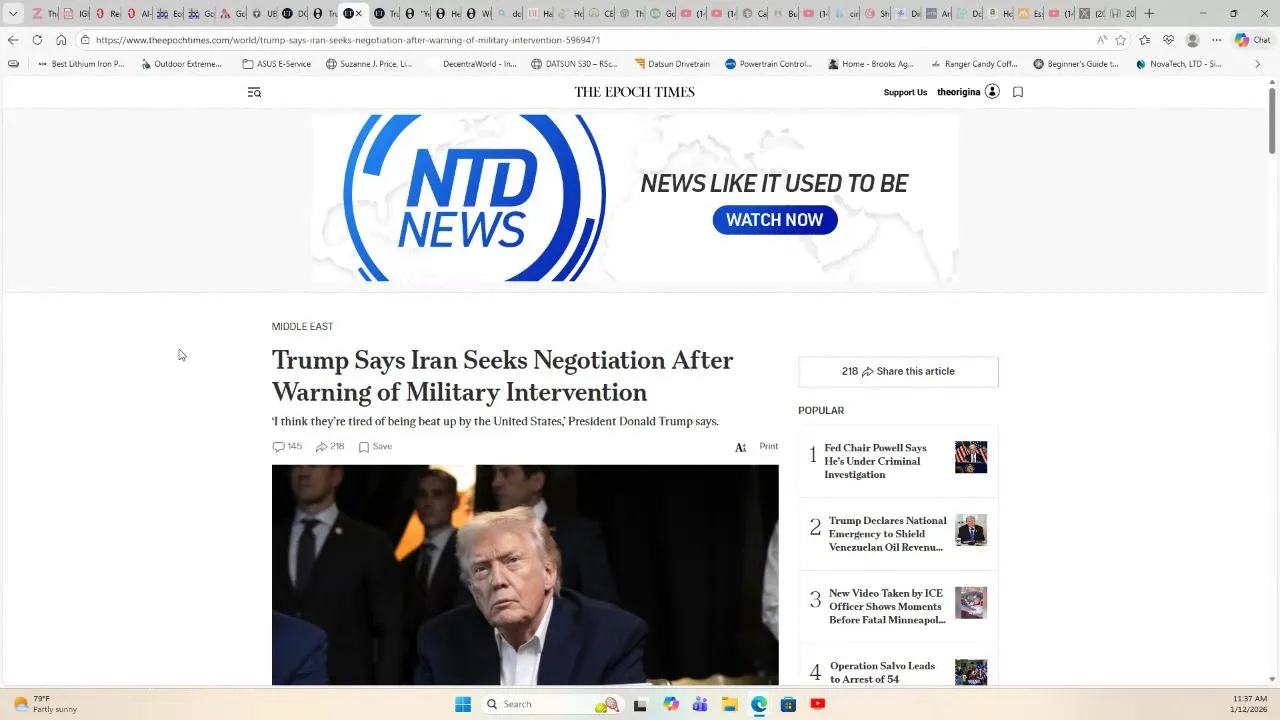
Task: Expand the tab search dropdown arrow
Action: (13, 14)
